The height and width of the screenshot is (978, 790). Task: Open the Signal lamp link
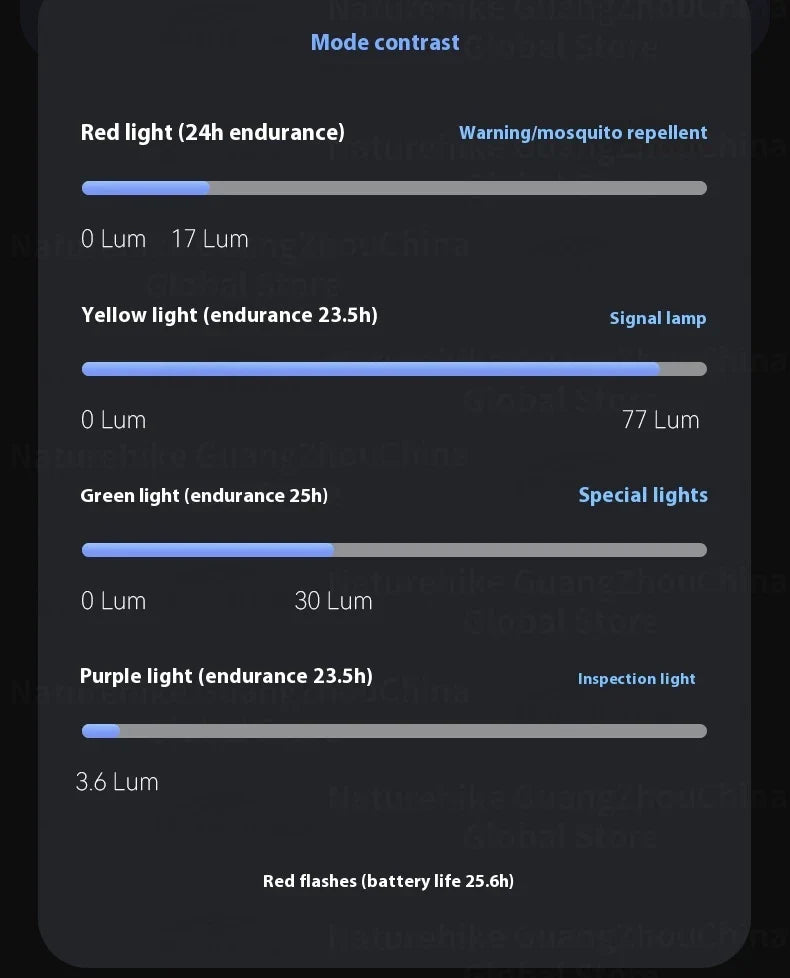point(658,318)
